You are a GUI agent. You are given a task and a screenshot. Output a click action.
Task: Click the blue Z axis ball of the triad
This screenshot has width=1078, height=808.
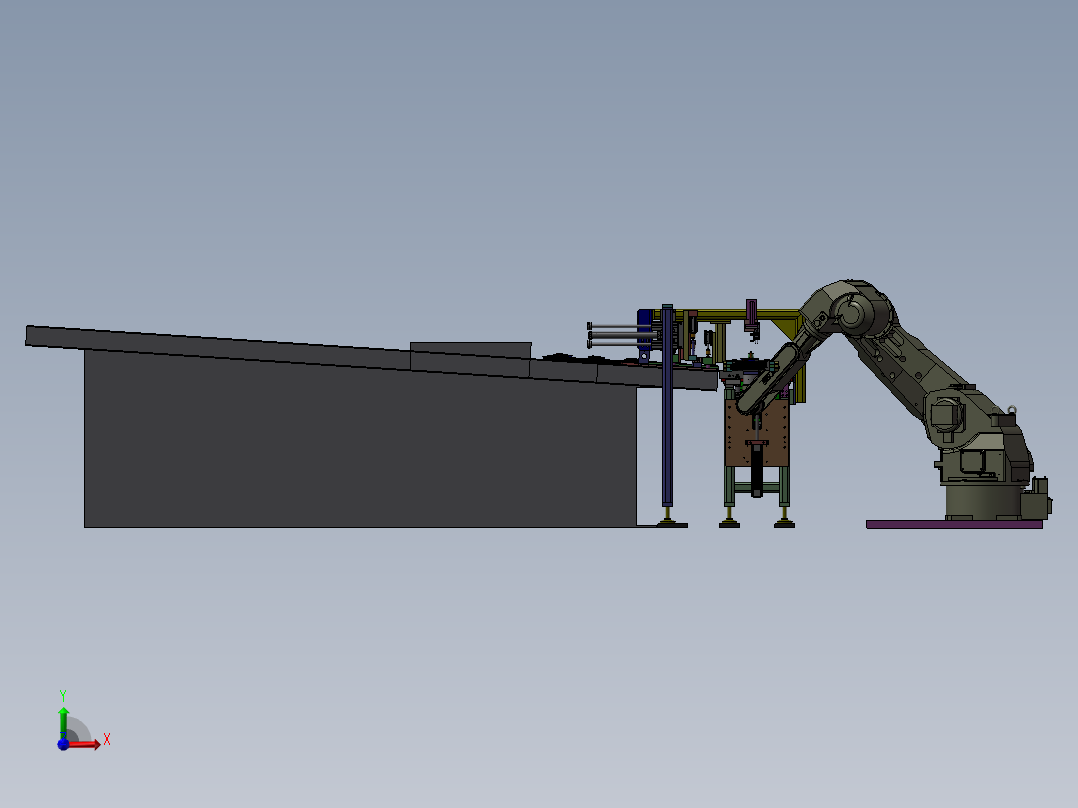pos(63,745)
